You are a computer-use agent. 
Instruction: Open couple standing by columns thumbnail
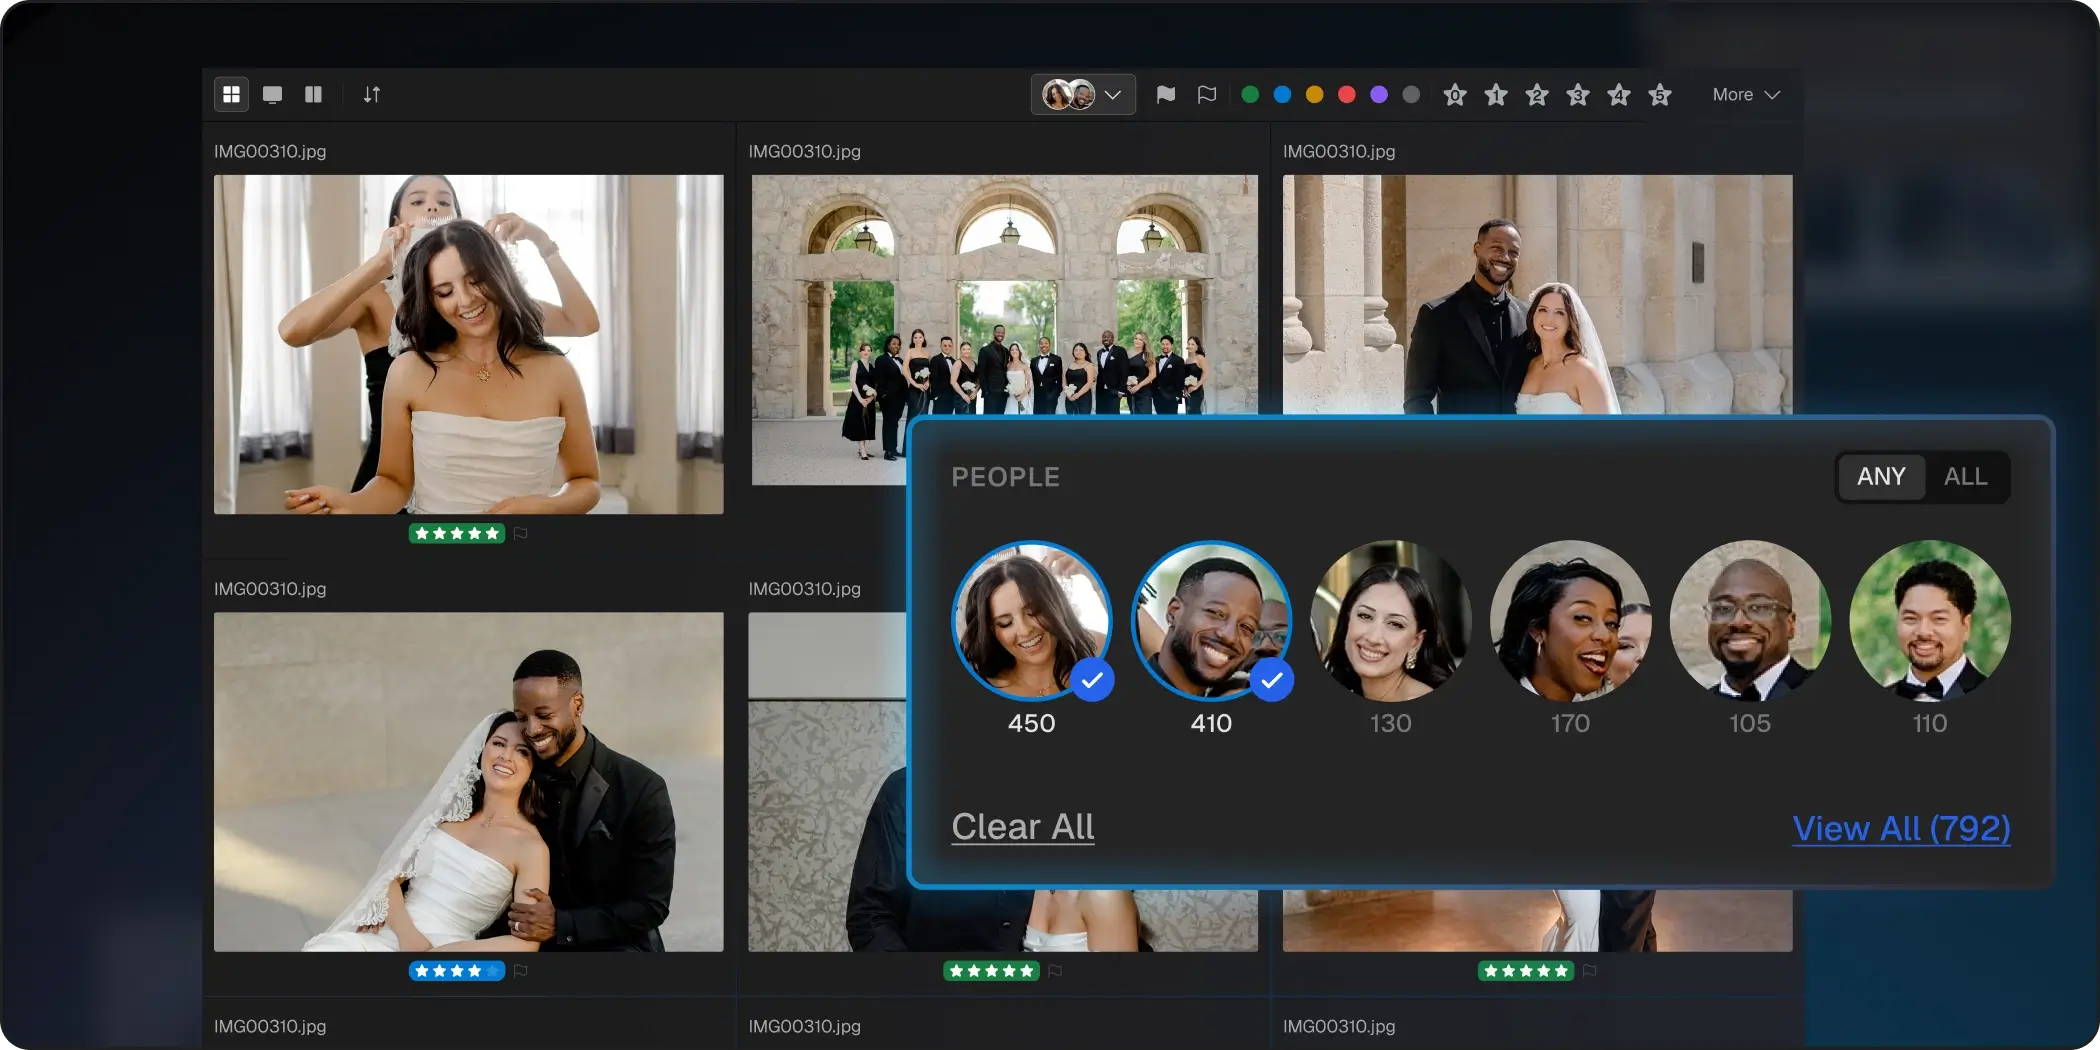coord(1537,294)
